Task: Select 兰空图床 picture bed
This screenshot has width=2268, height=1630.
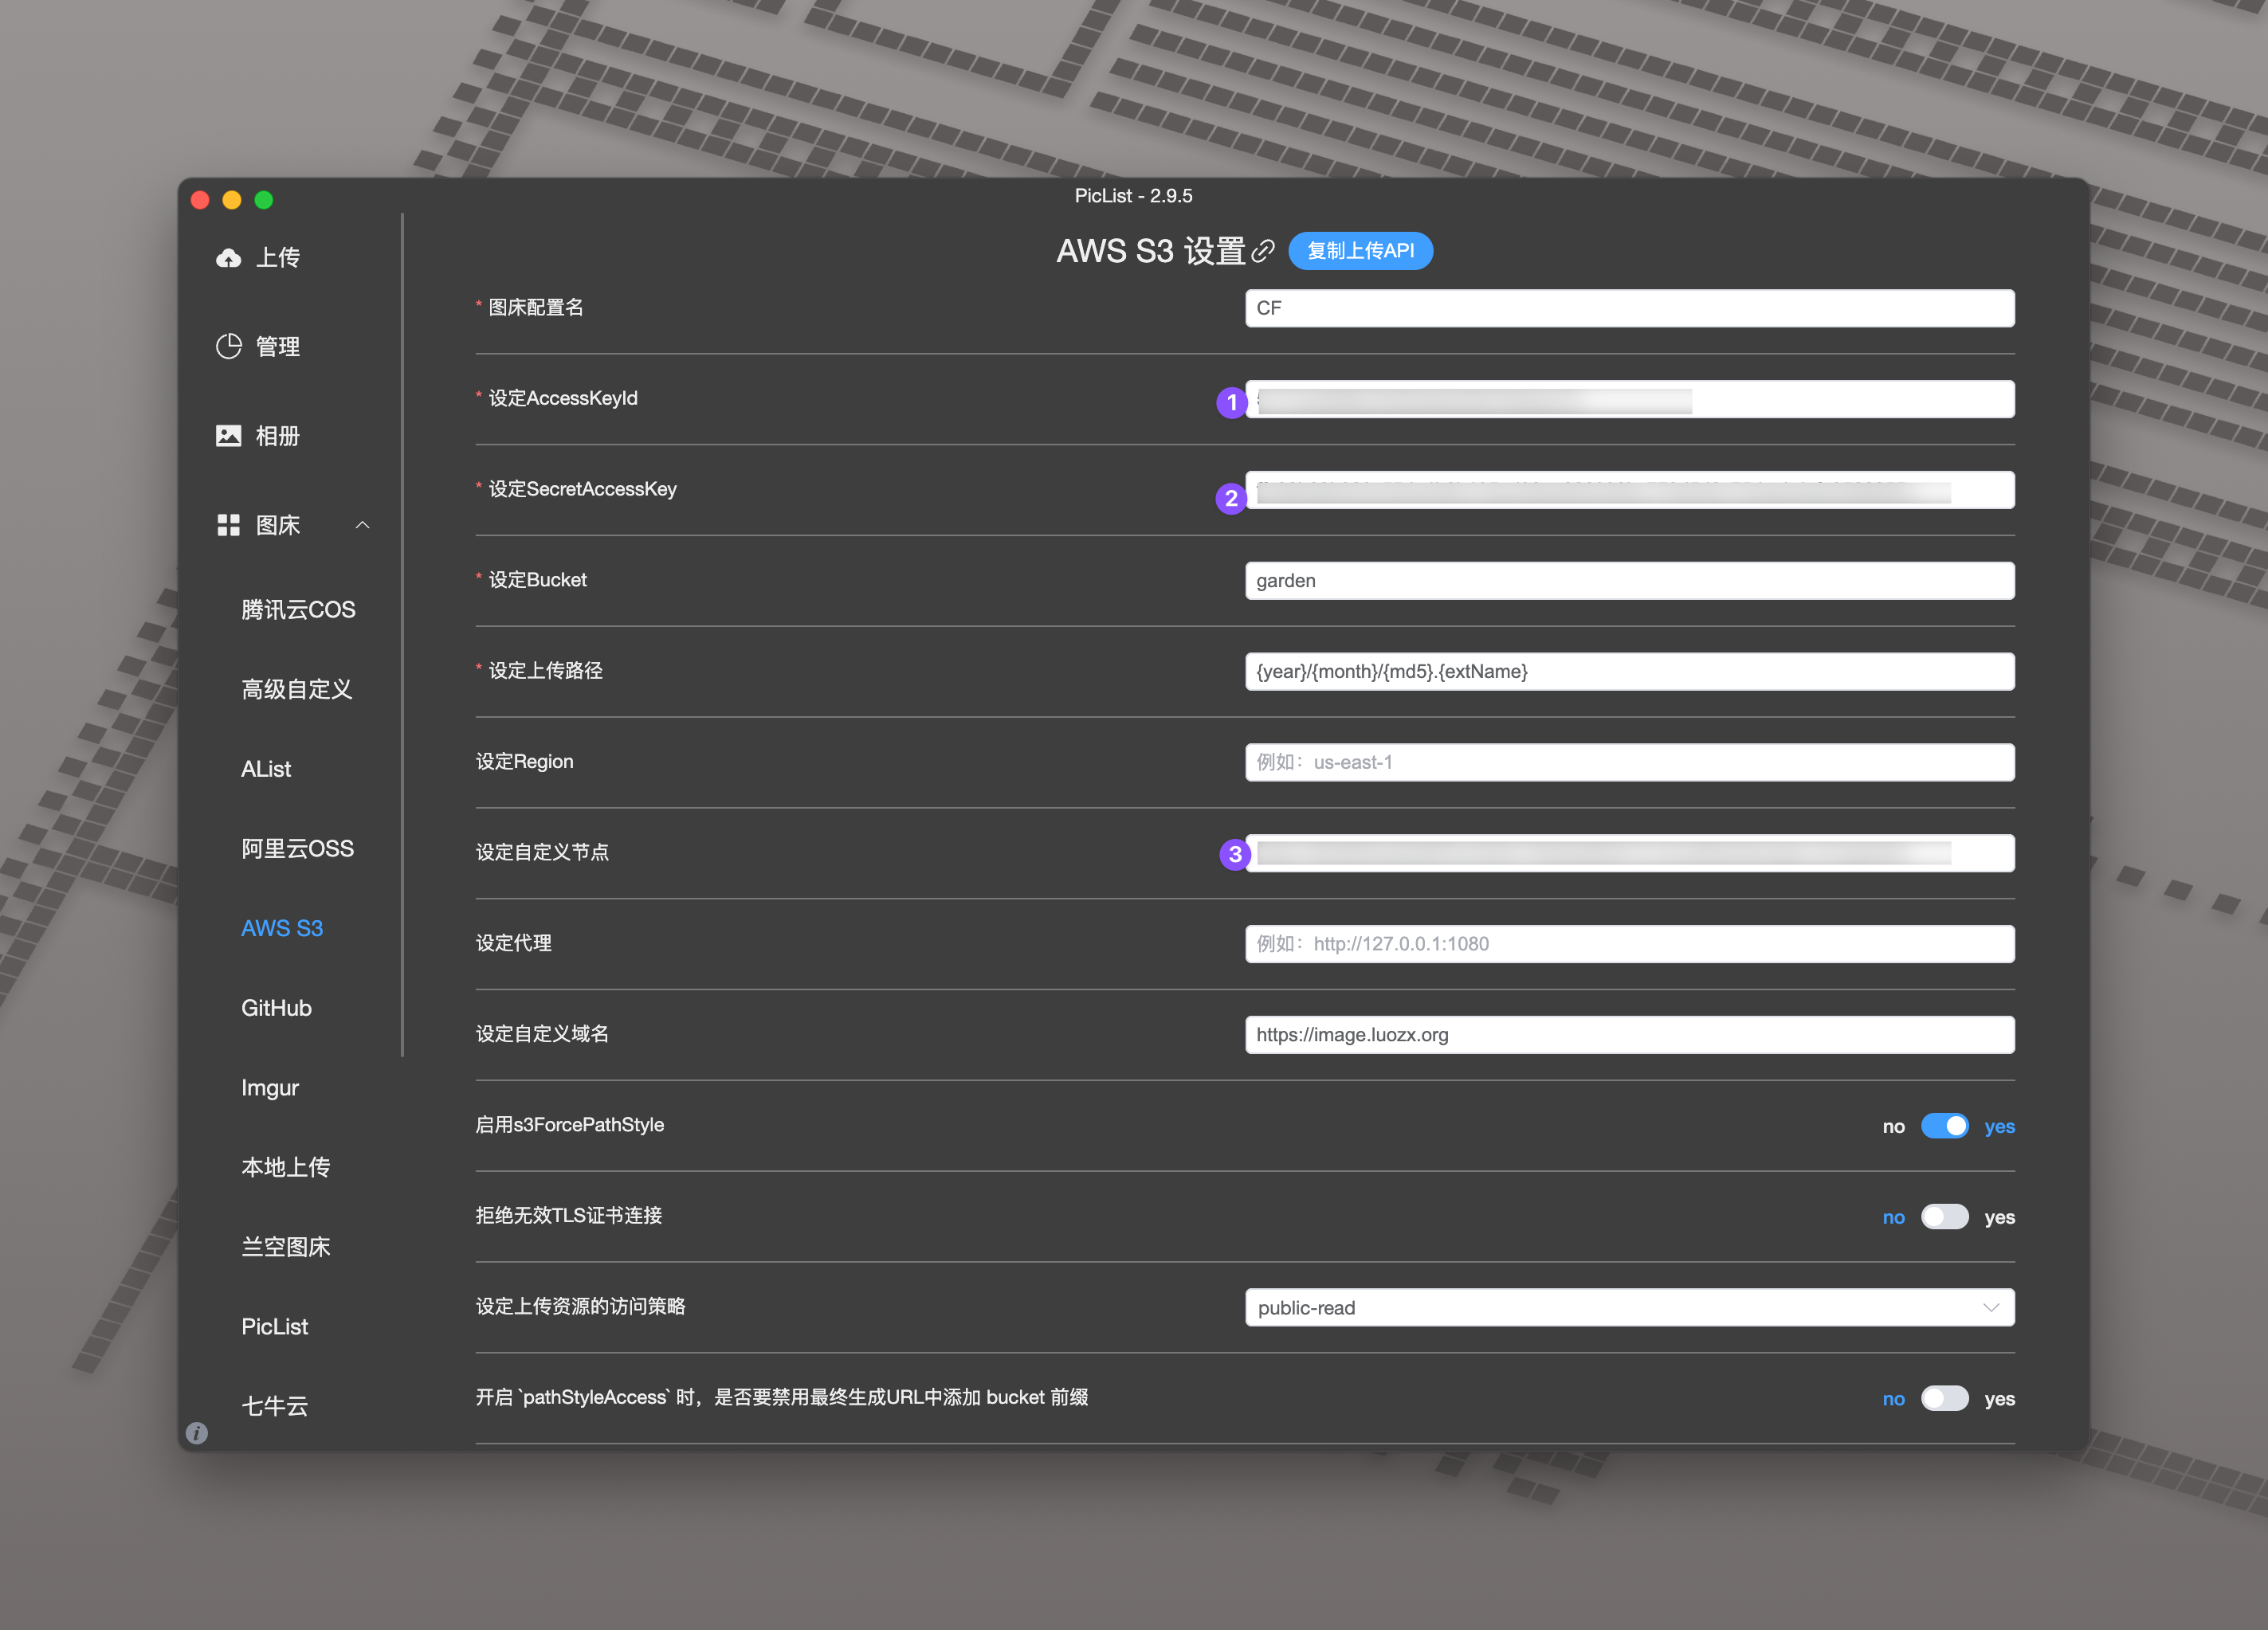Action: (x=285, y=1247)
